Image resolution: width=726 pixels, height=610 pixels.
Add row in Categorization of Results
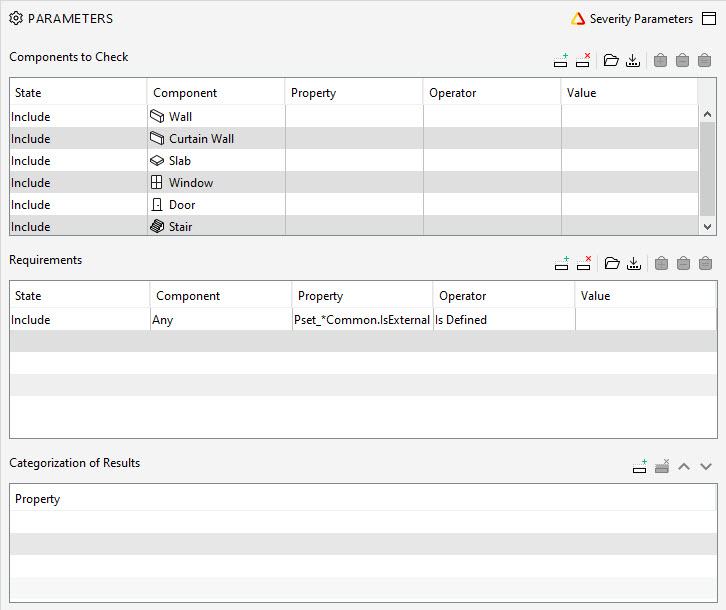click(640, 466)
